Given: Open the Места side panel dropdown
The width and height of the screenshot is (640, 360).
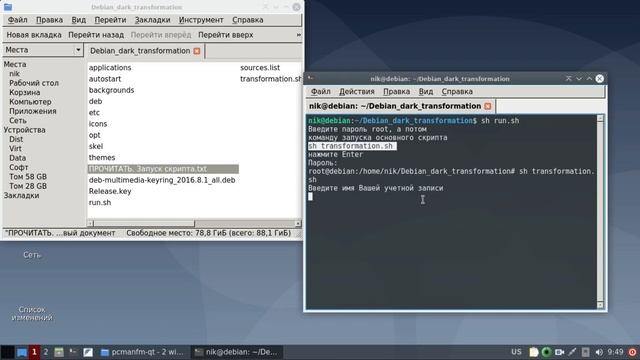Looking at the screenshot, I should [43, 50].
